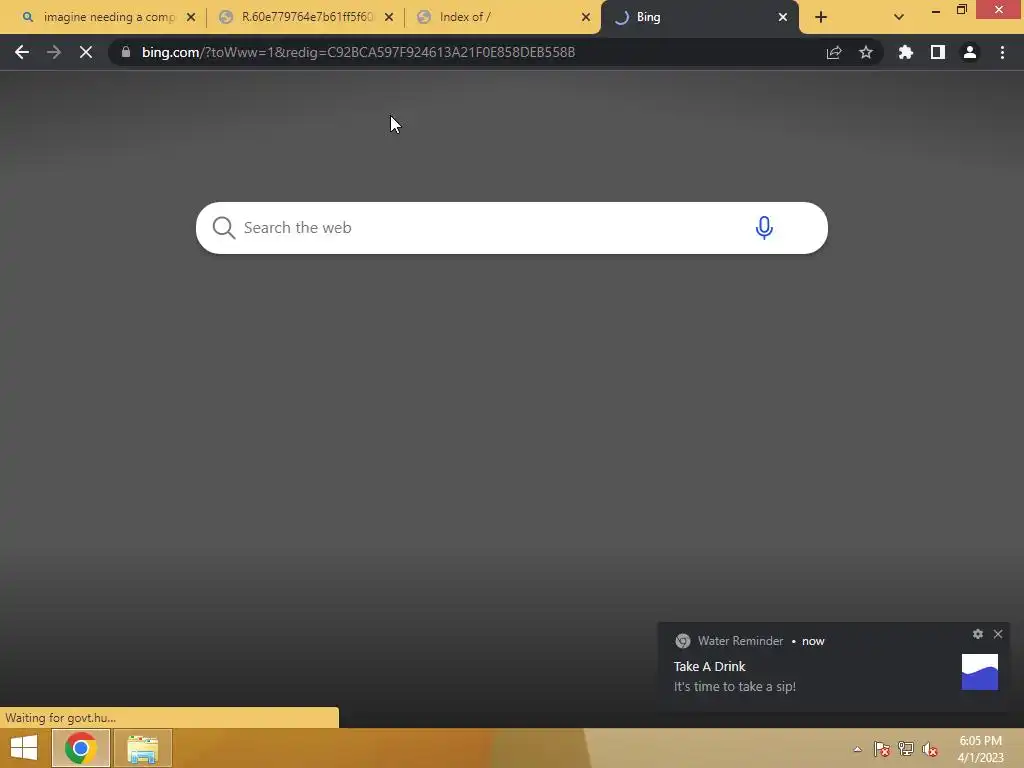Click the Bing search magnifier icon
The width and height of the screenshot is (1024, 768).
pos(223,227)
